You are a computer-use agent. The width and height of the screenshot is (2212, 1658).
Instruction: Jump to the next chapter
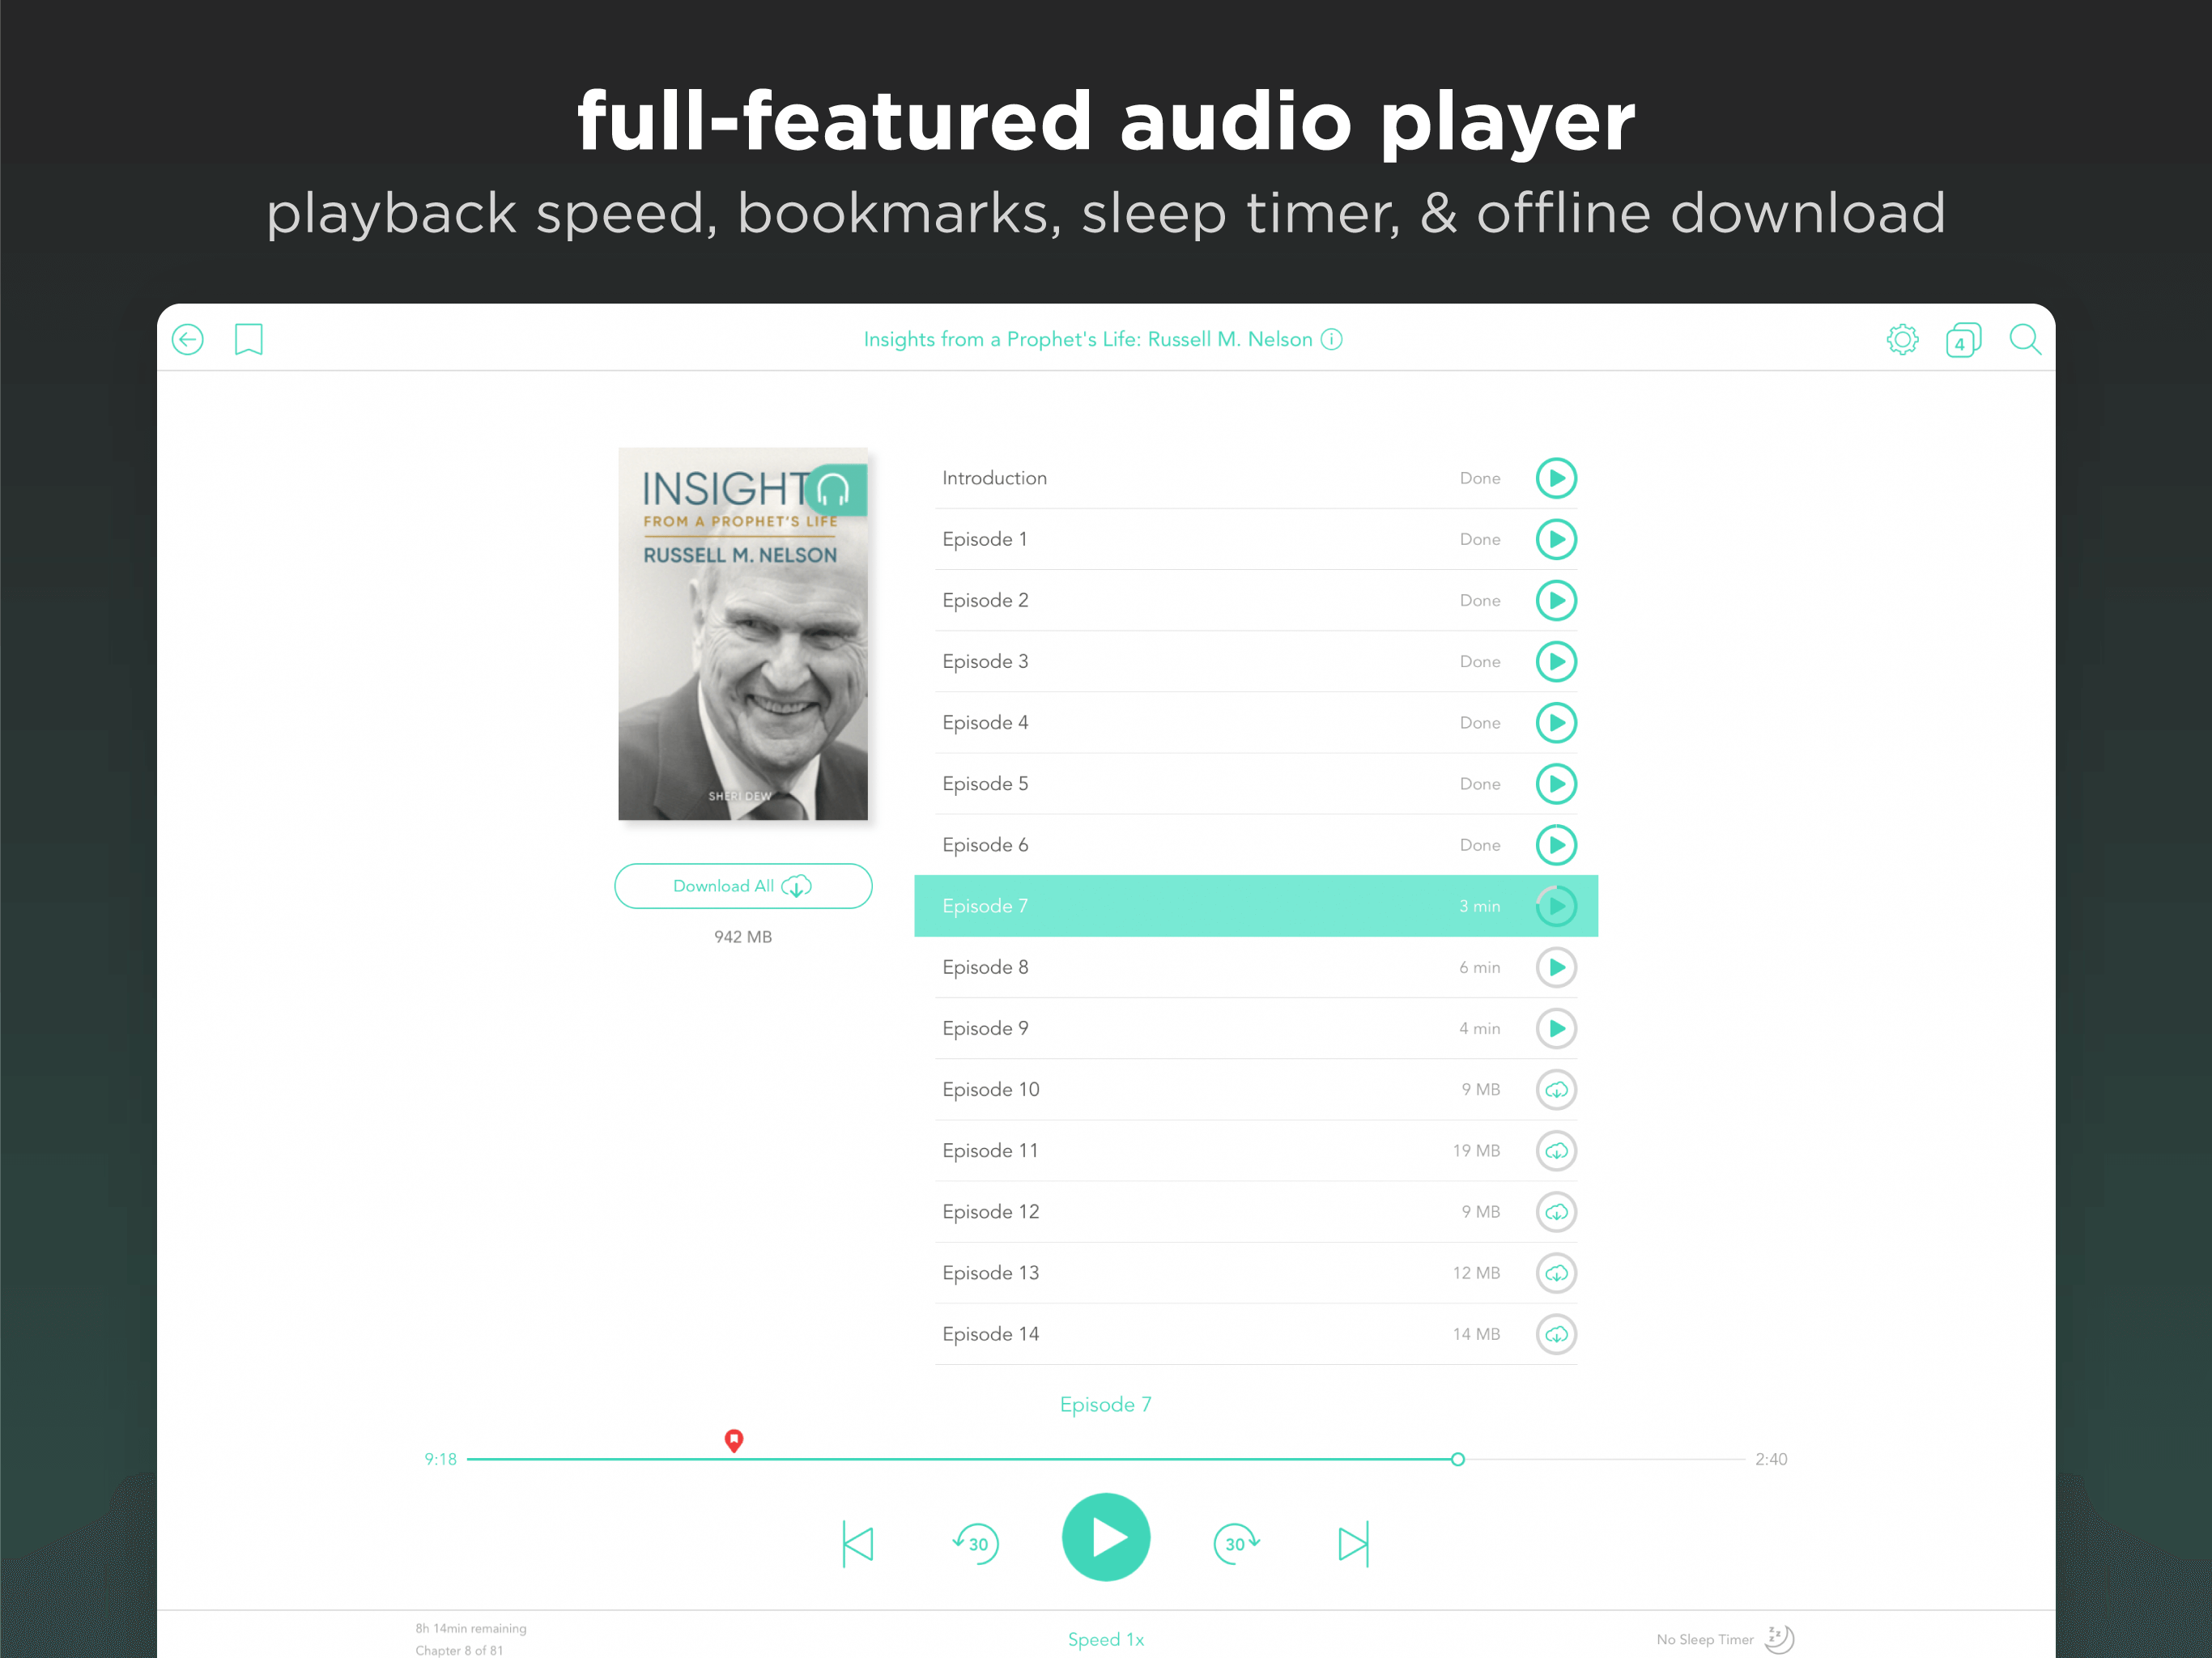coord(1353,1544)
